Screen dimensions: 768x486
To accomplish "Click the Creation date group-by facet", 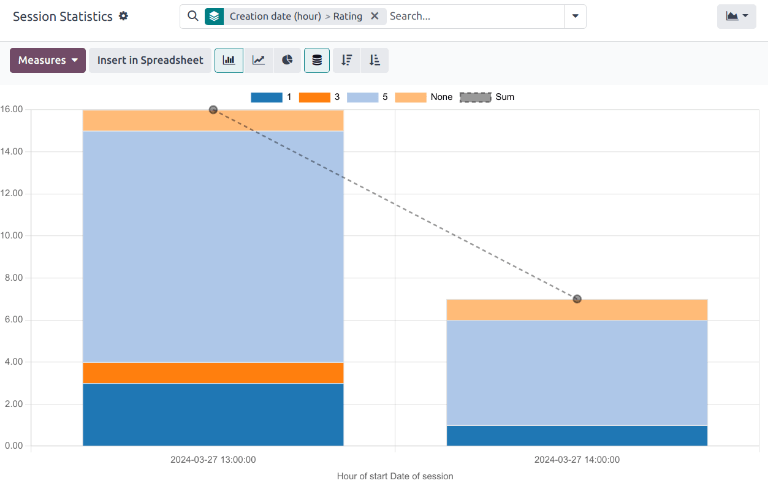I will coord(295,17).
